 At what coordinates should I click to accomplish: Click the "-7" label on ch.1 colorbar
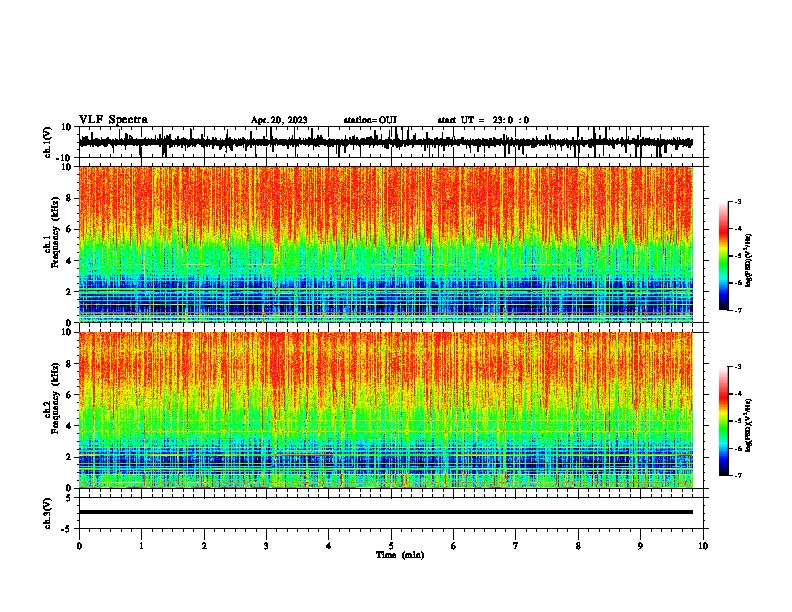[x=737, y=310]
